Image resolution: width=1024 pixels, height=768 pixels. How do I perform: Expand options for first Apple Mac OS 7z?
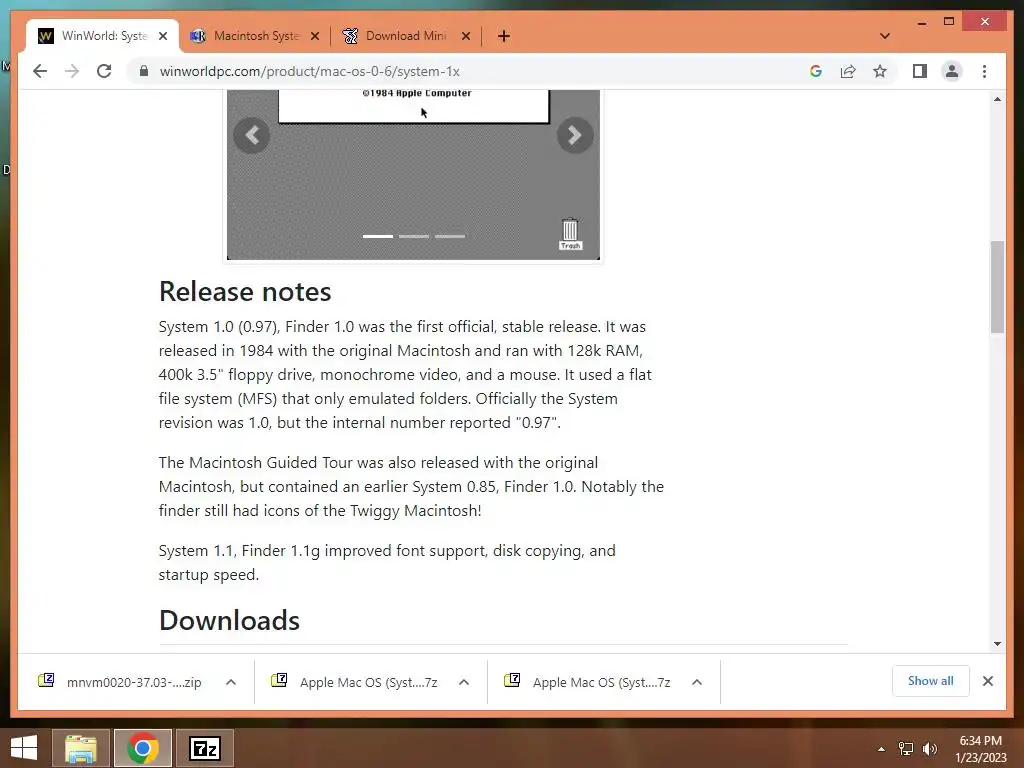coord(464,682)
